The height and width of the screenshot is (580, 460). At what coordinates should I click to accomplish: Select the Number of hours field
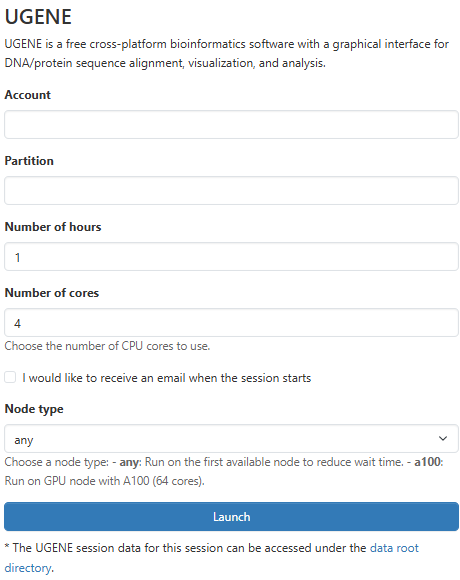[231, 256]
